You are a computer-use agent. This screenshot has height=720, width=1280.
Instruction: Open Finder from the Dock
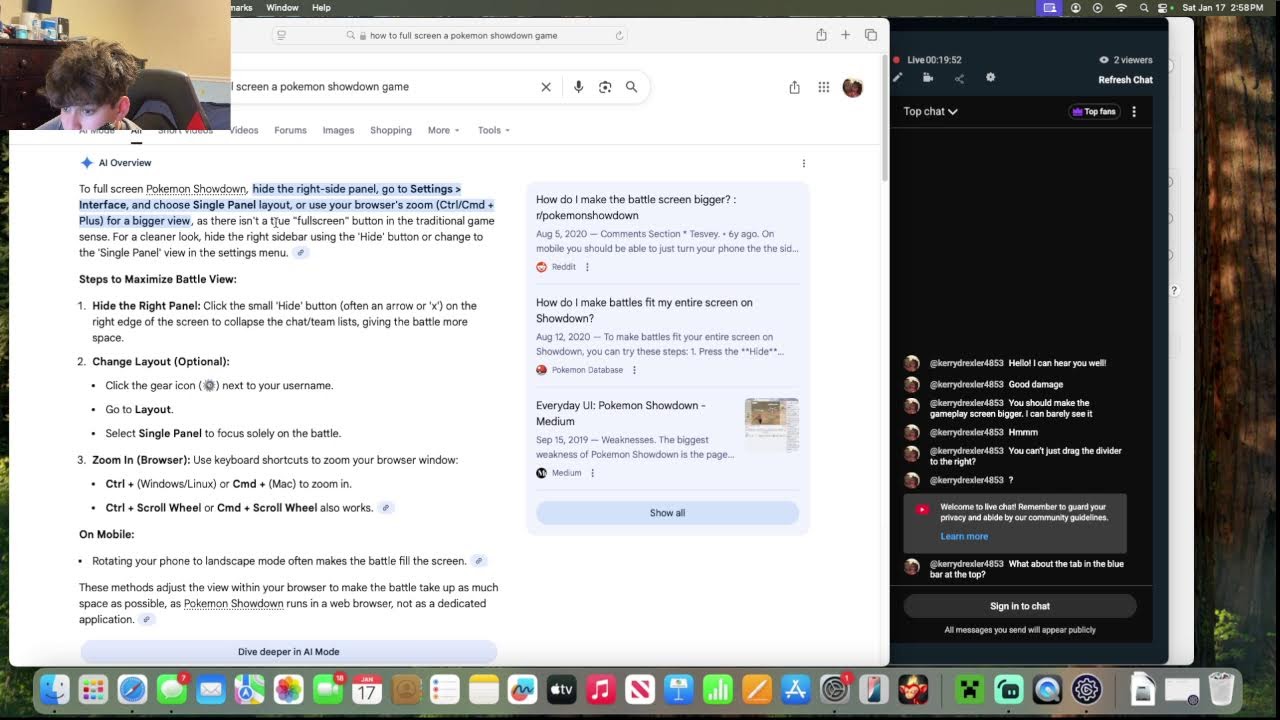coord(55,689)
